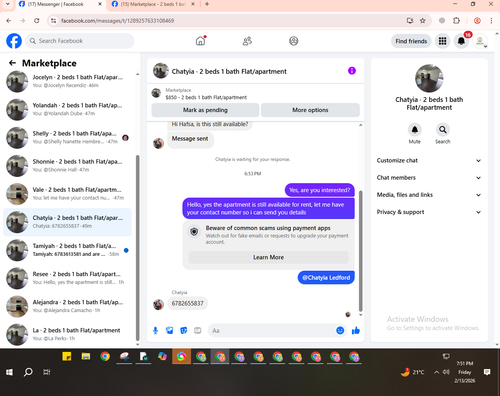Go back using the Marketplace arrow
Image resolution: width=500 pixels, height=396 pixels.
(12, 63)
